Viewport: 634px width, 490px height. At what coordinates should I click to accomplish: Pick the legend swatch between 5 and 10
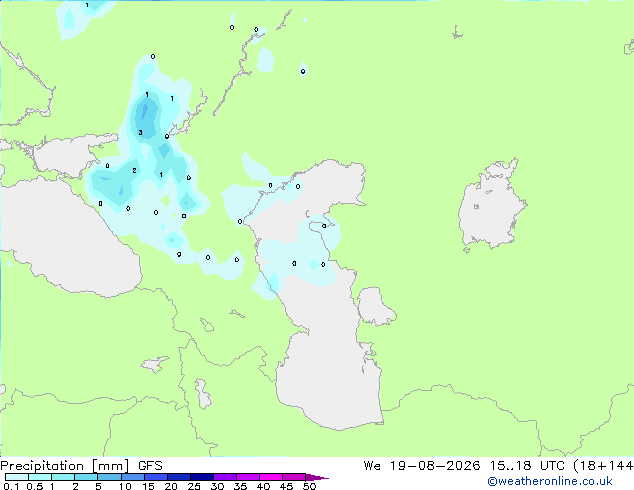pos(109,477)
